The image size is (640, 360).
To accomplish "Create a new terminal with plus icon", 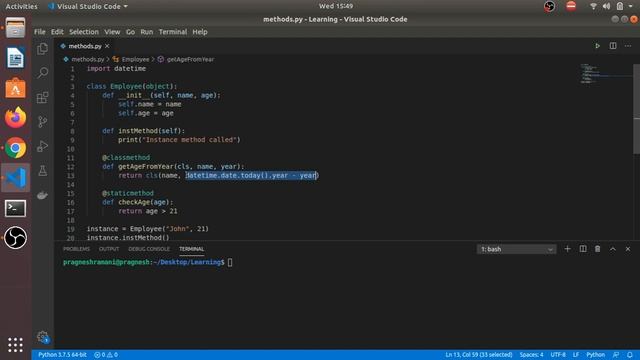I will click(x=567, y=249).
